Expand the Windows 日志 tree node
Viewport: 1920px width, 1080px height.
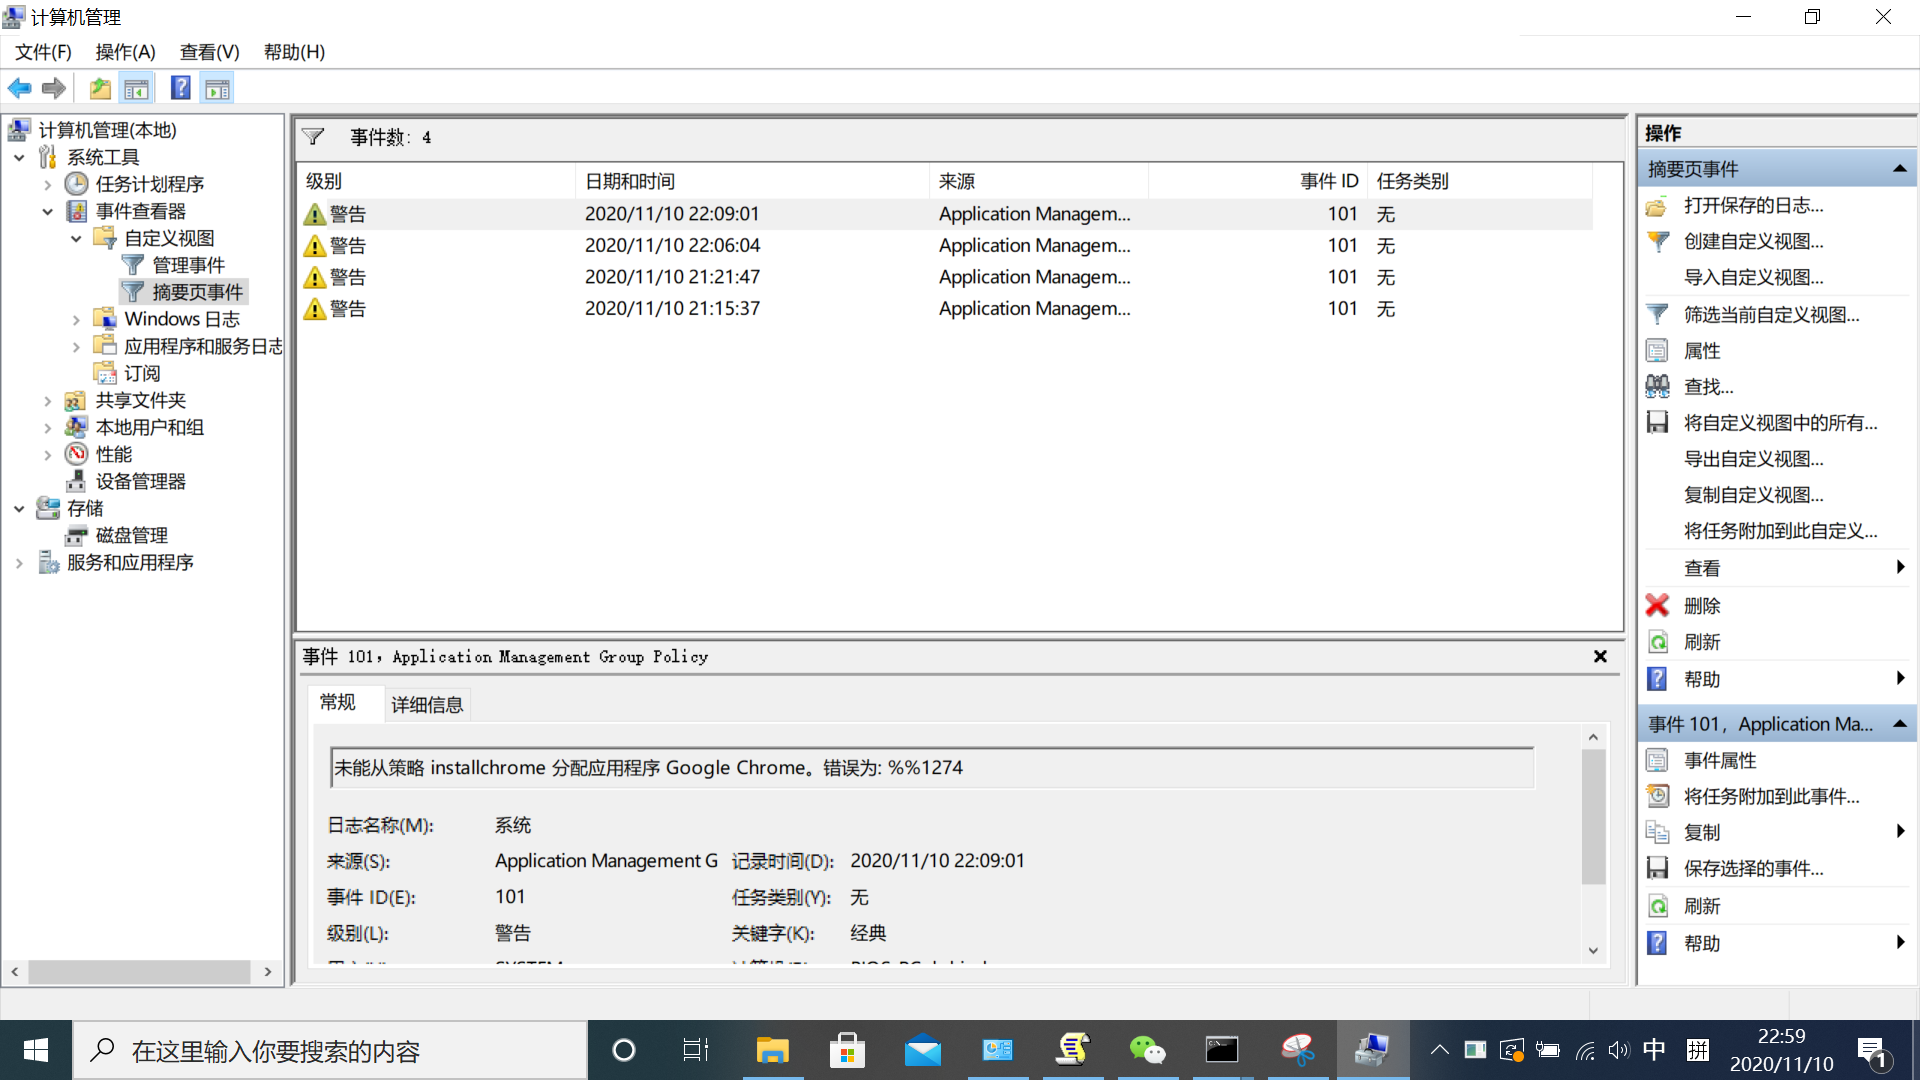[76, 320]
